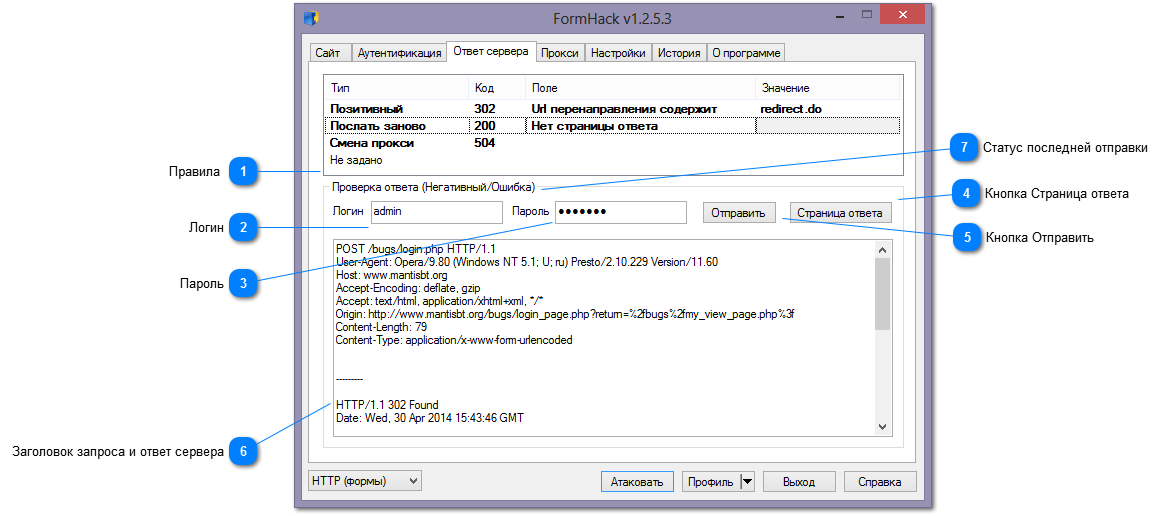Select the Смена прокси rule row
The height and width of the screenshot is (516, 1164).
pyautogui.click(x=372, y=143)
